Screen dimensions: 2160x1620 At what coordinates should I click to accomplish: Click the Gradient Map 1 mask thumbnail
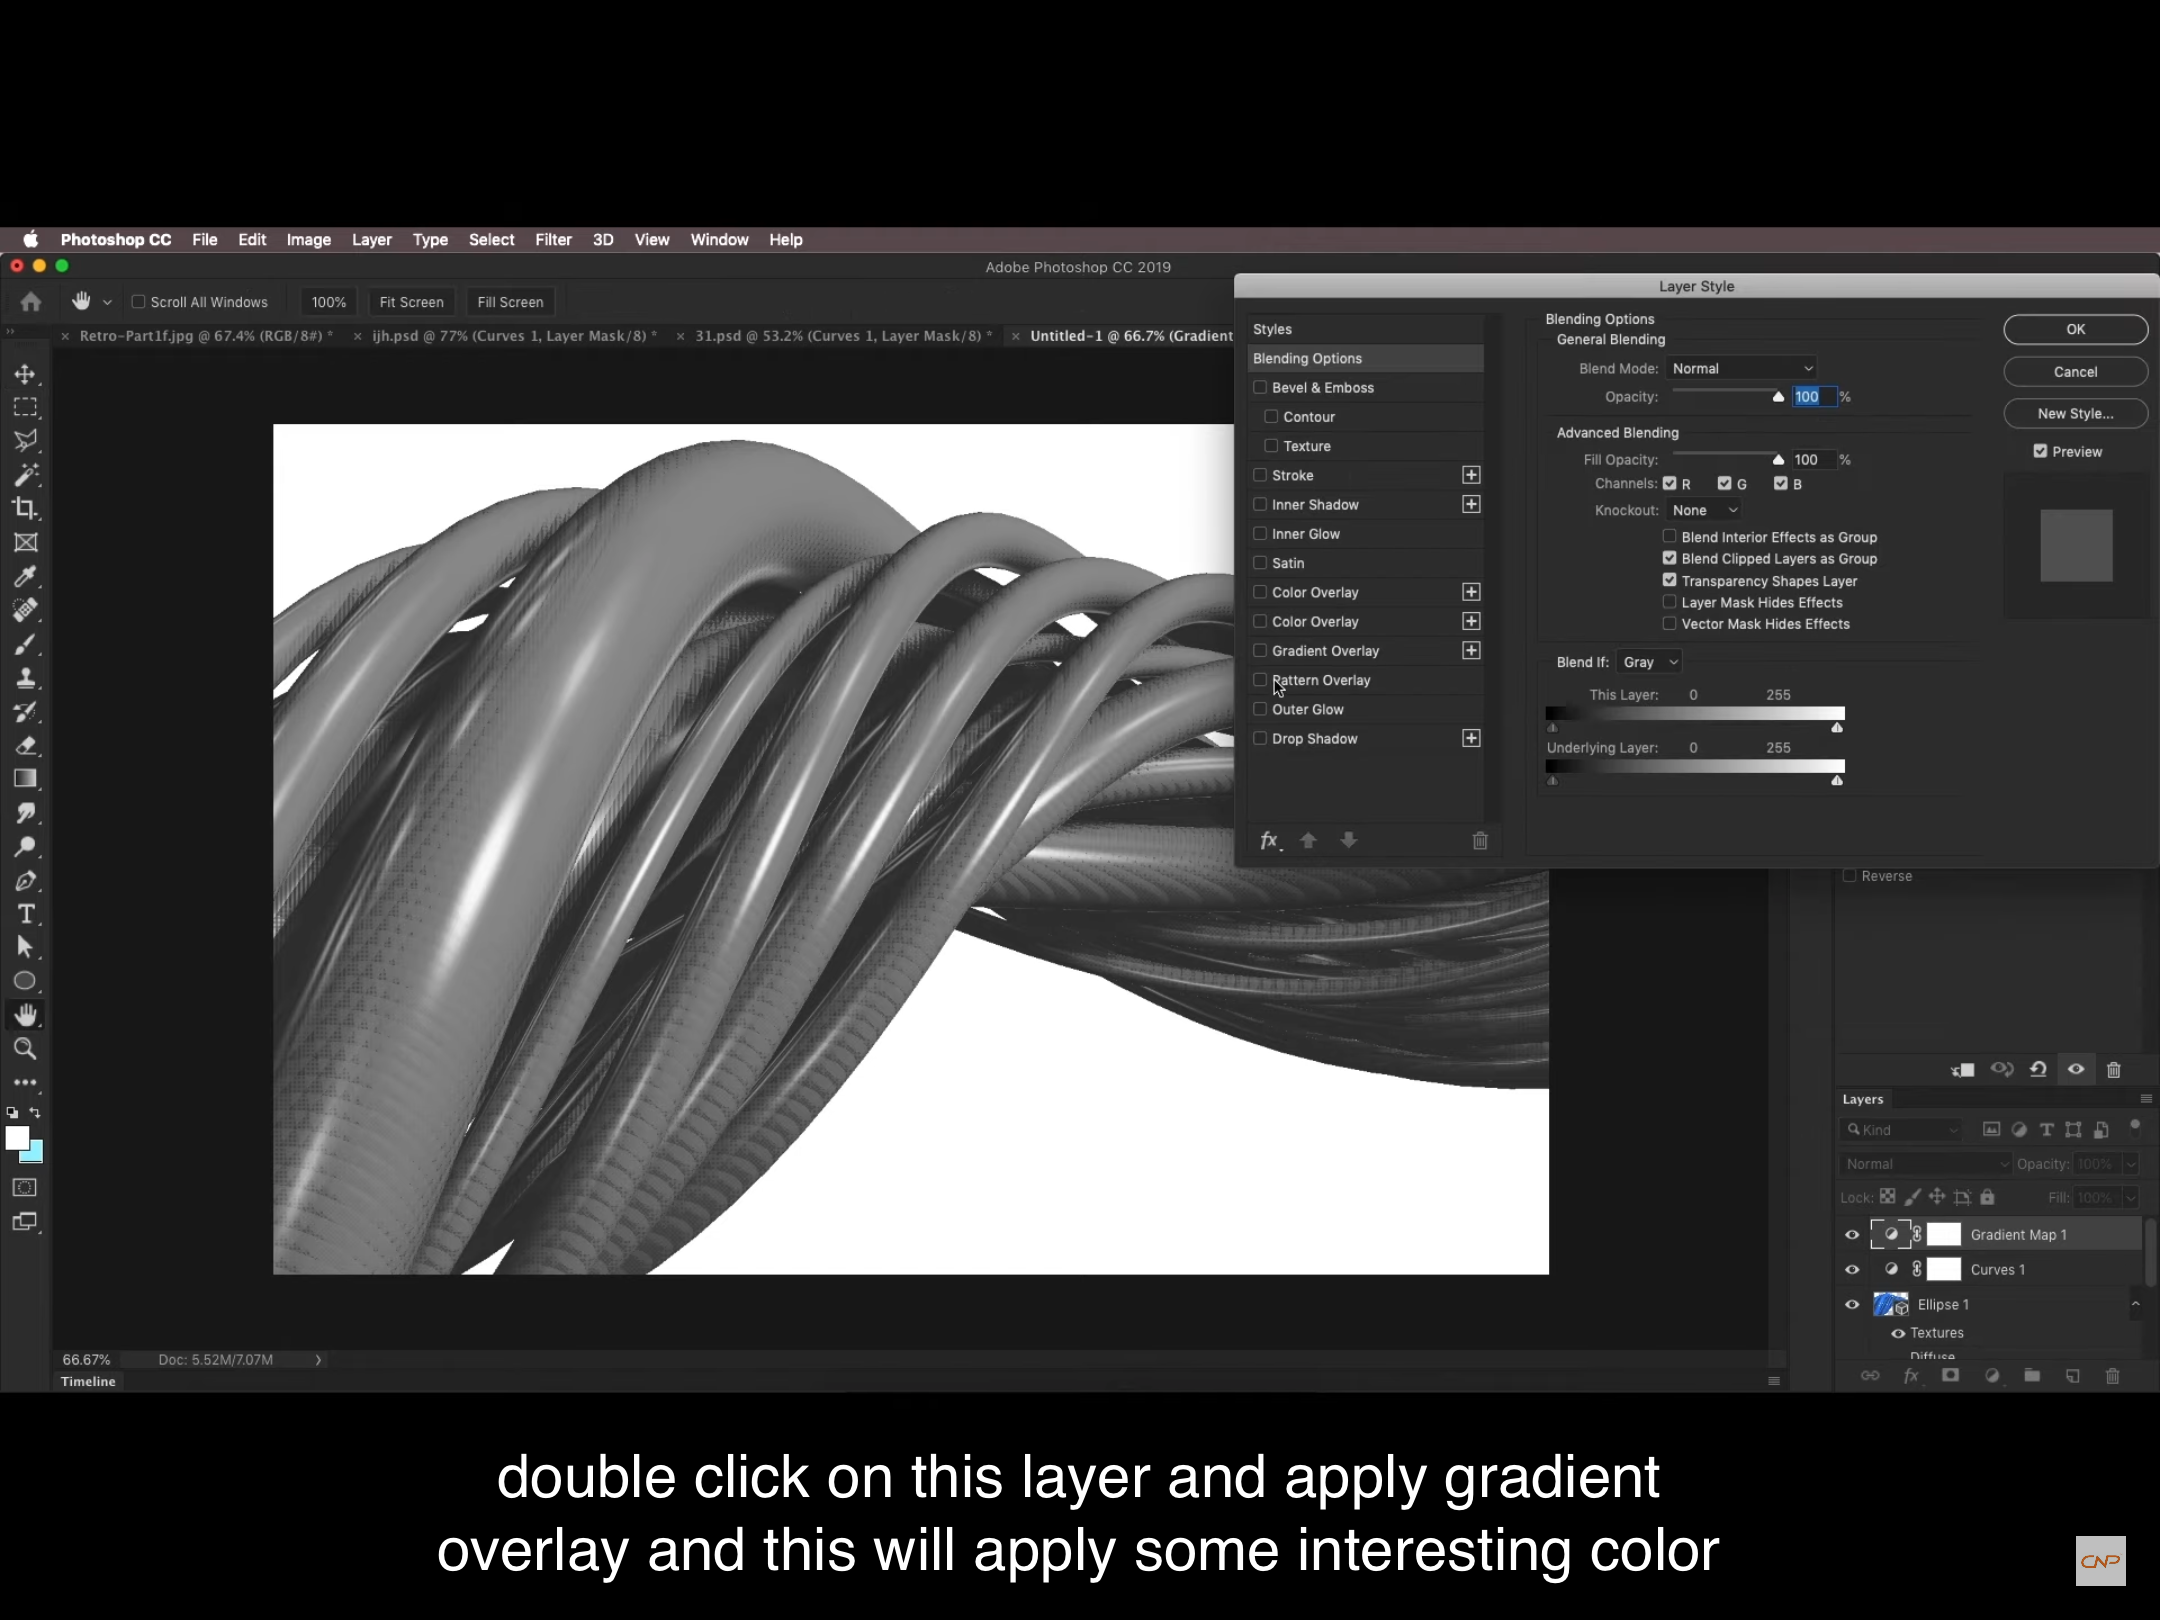point(1944,1234)
